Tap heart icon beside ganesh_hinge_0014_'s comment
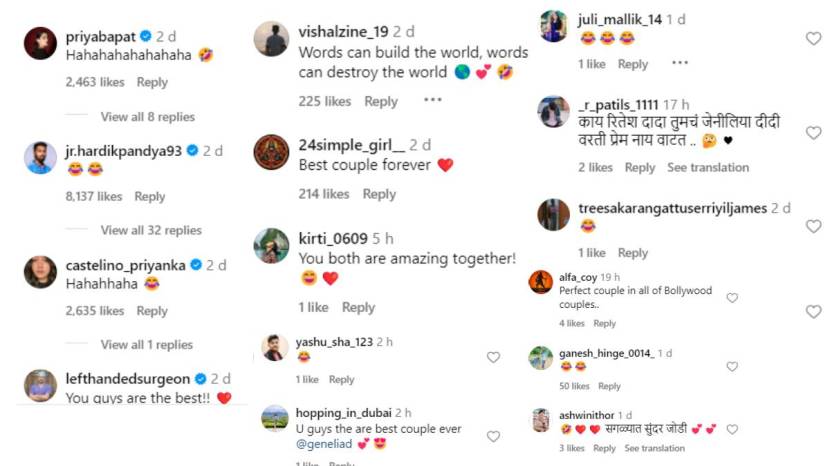Screen dimensions: 830x466 coord(732,367)
